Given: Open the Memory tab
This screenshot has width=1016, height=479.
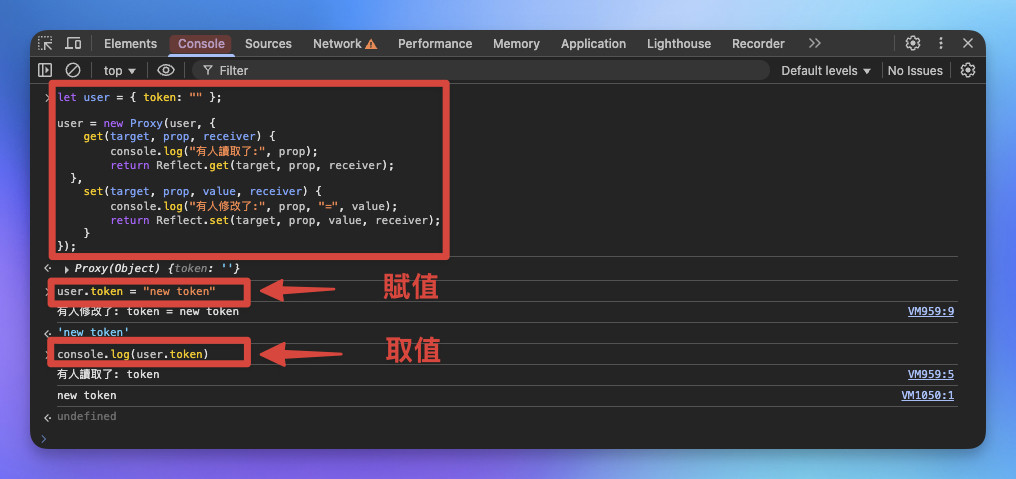Looking at the screenshot, I should click(516, 43).
